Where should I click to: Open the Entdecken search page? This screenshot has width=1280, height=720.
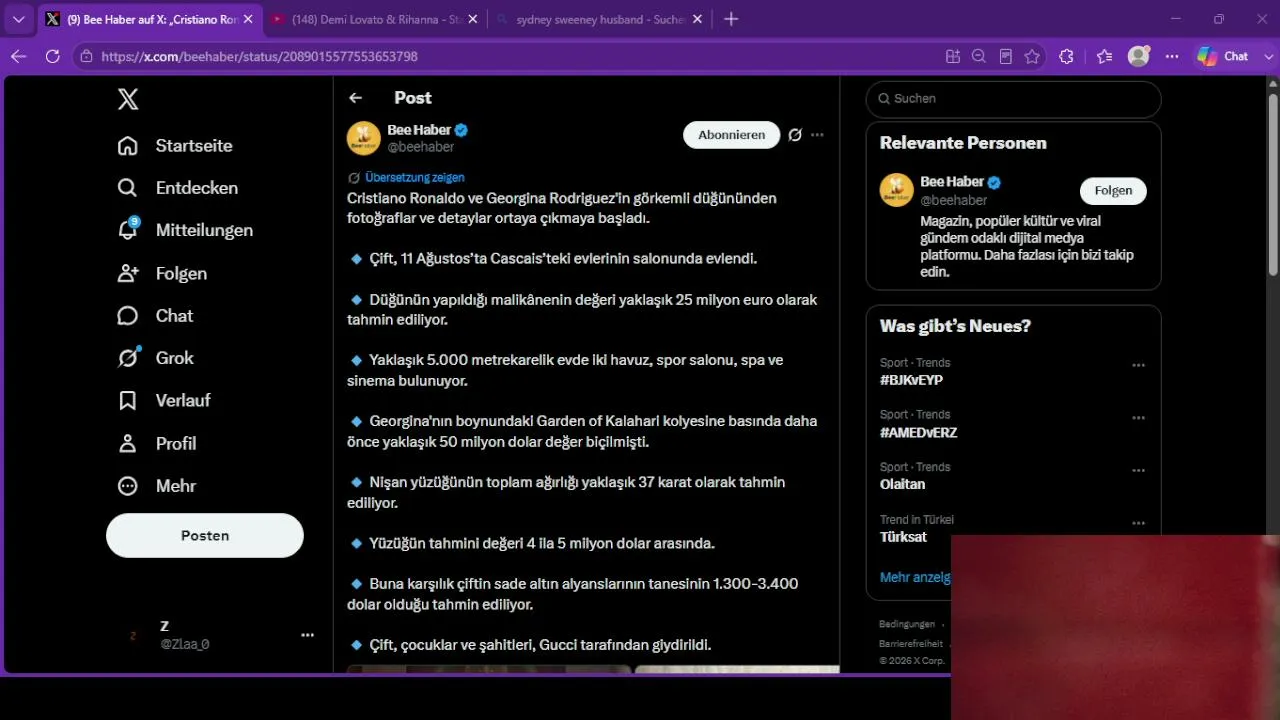pos(178,188)
